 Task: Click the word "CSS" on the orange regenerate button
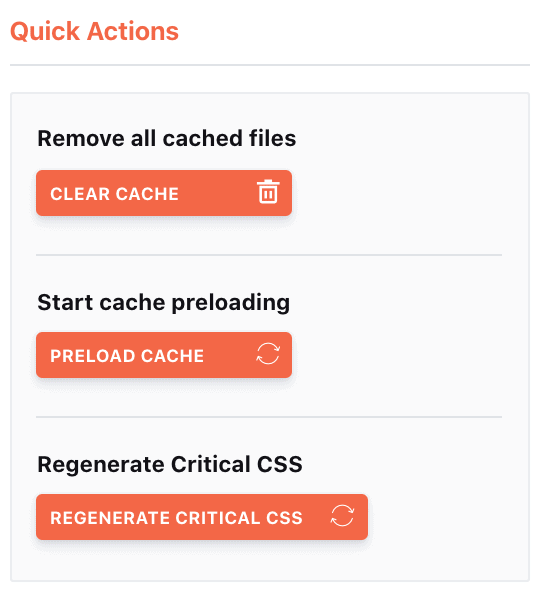(284, 518)
